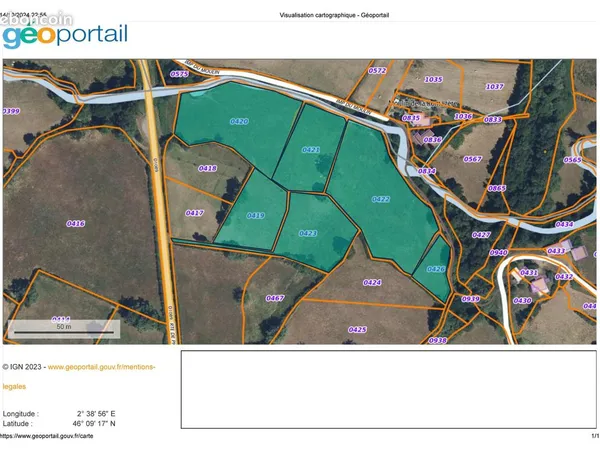Click parcel number 0833
Image resolution: width=600 pixels, height=450 pixels.
tap(493, 119)
